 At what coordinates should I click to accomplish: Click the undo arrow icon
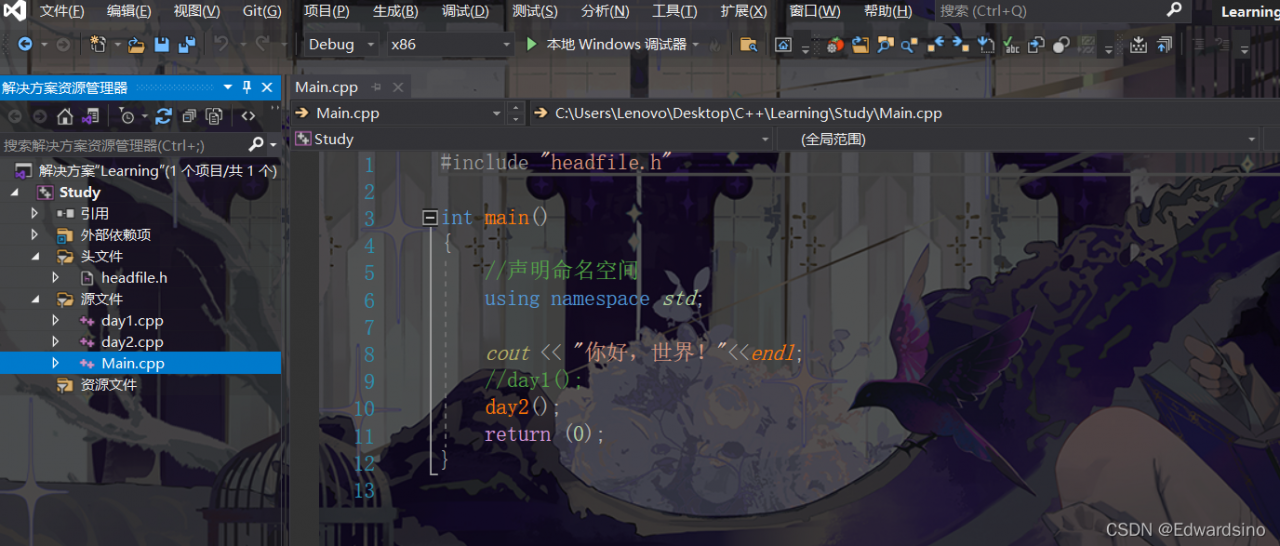coord(221,45)
